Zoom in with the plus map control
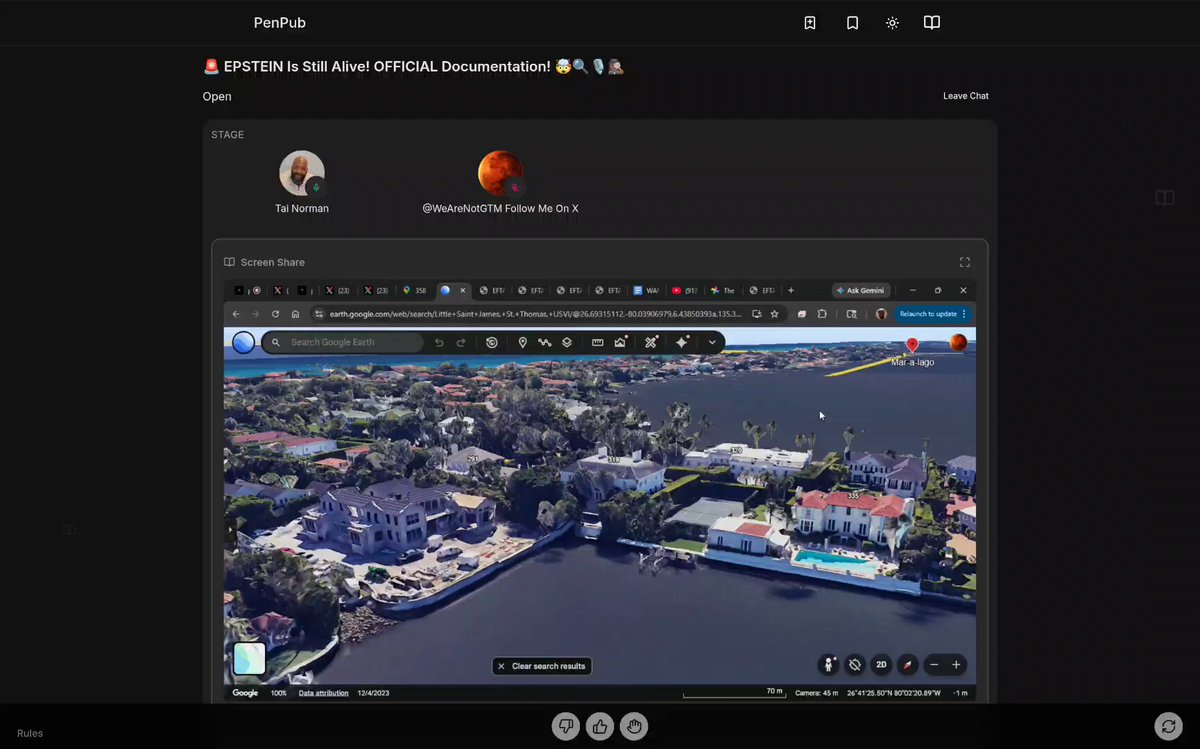The image size is (1200, 749). click(956, 665)
